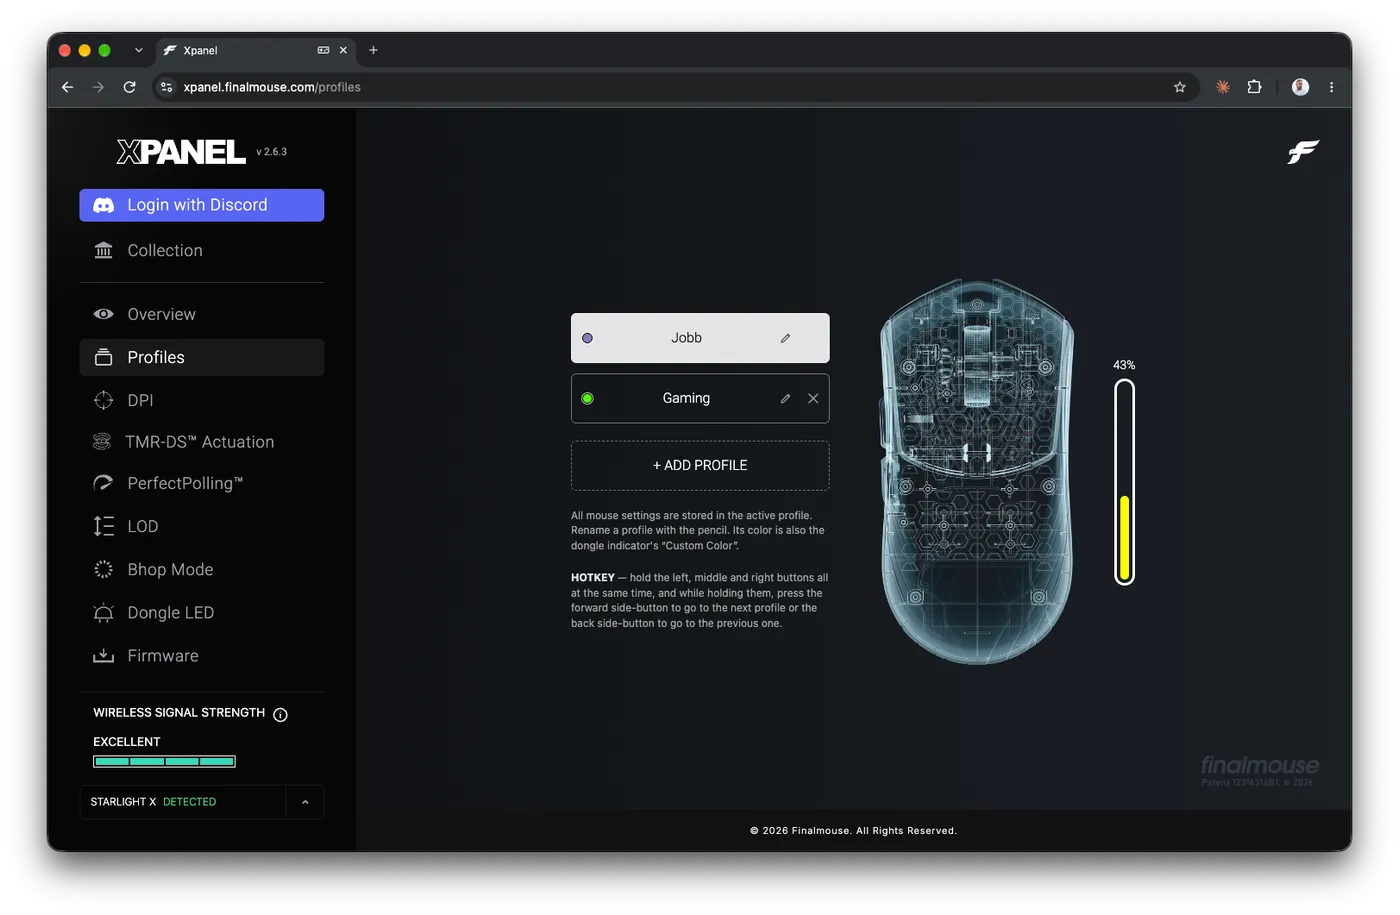Click the Jobb profile color dot
Viewport: 1400px width, 915px height.
tap(587, 338)
